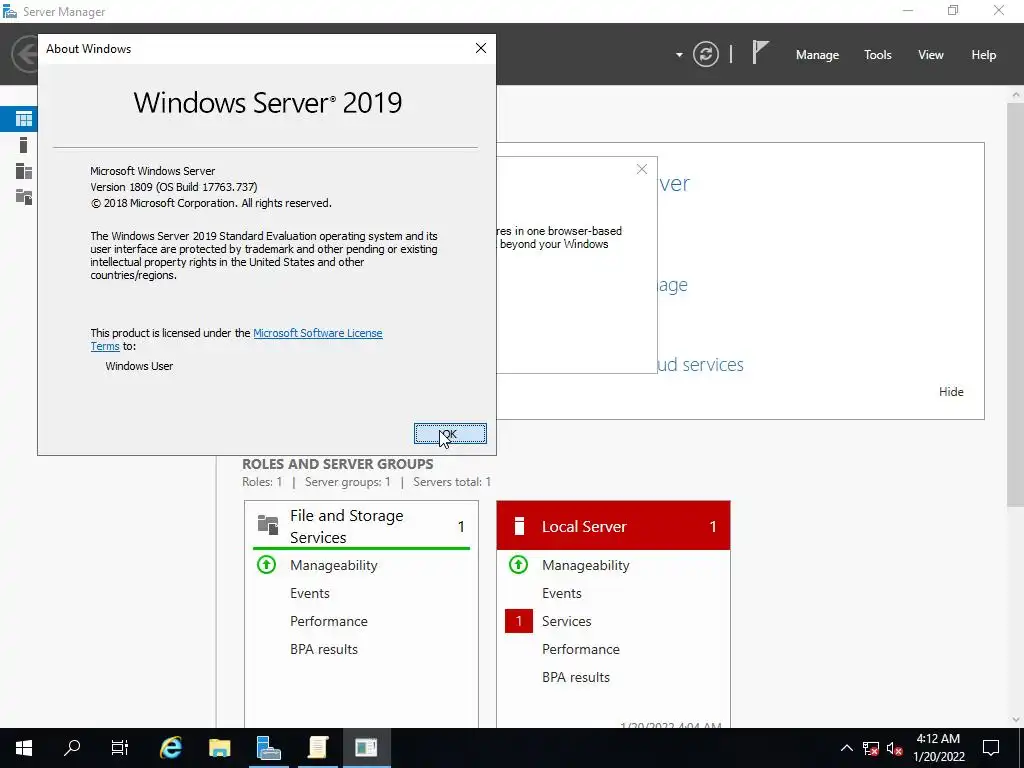Image resolution: width=1024 pixels, height=768 pixels.
Task: Switch to Server Manager taskbar icon
Action: pos(268,747)
